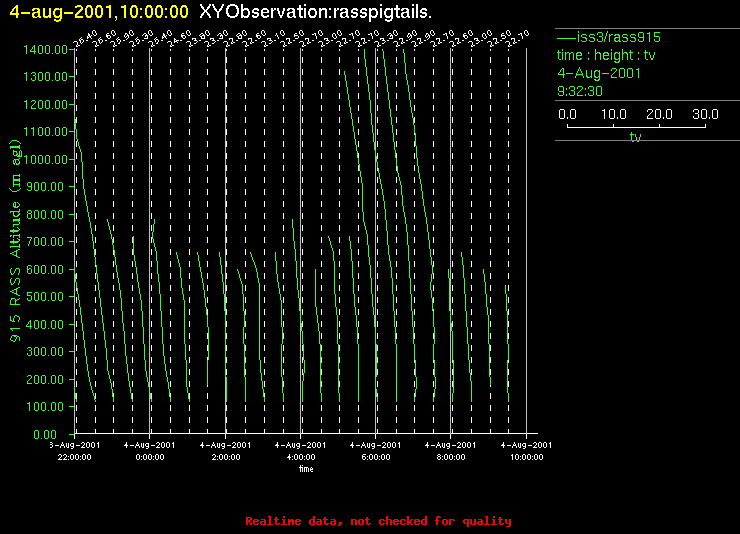The width and height of the screenshot is (740, 534).
Task: Click the '0:00:00' time axis label
Action: pyautogui.click(x=150, y=457)
